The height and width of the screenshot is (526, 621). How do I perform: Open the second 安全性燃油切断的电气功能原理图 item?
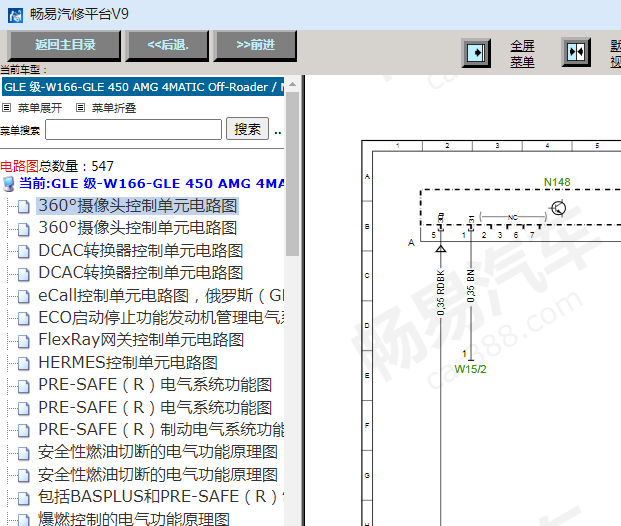(158, 475)
